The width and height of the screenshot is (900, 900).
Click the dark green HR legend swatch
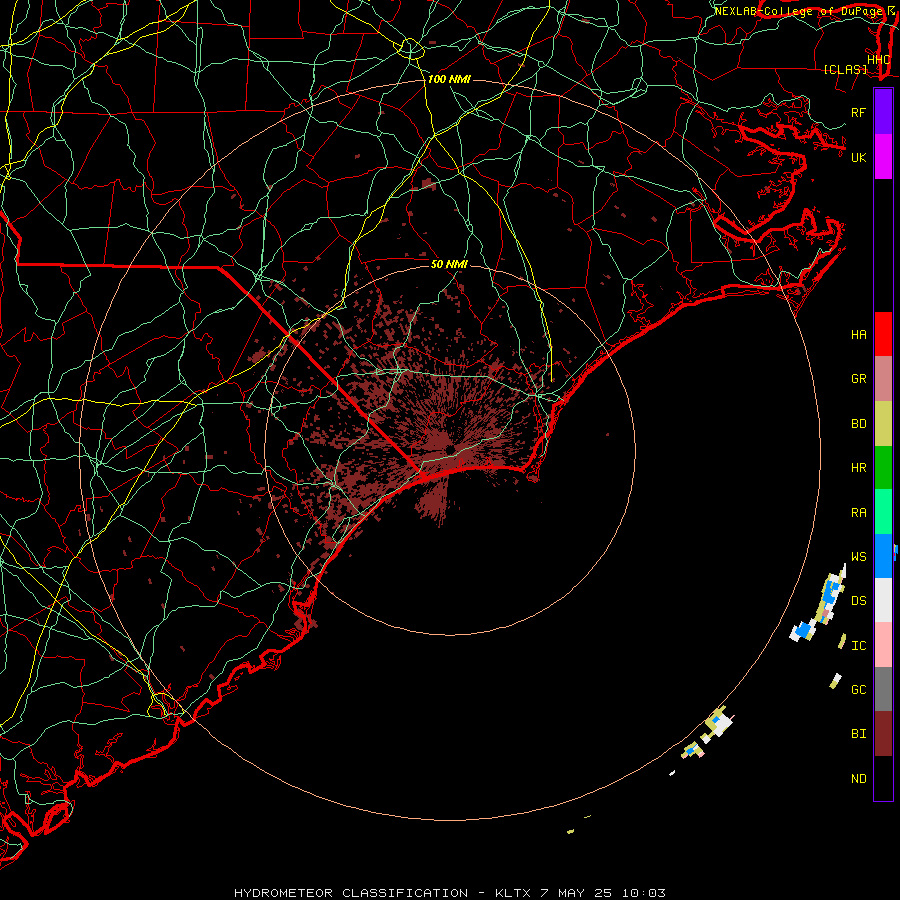pos(883,468)
